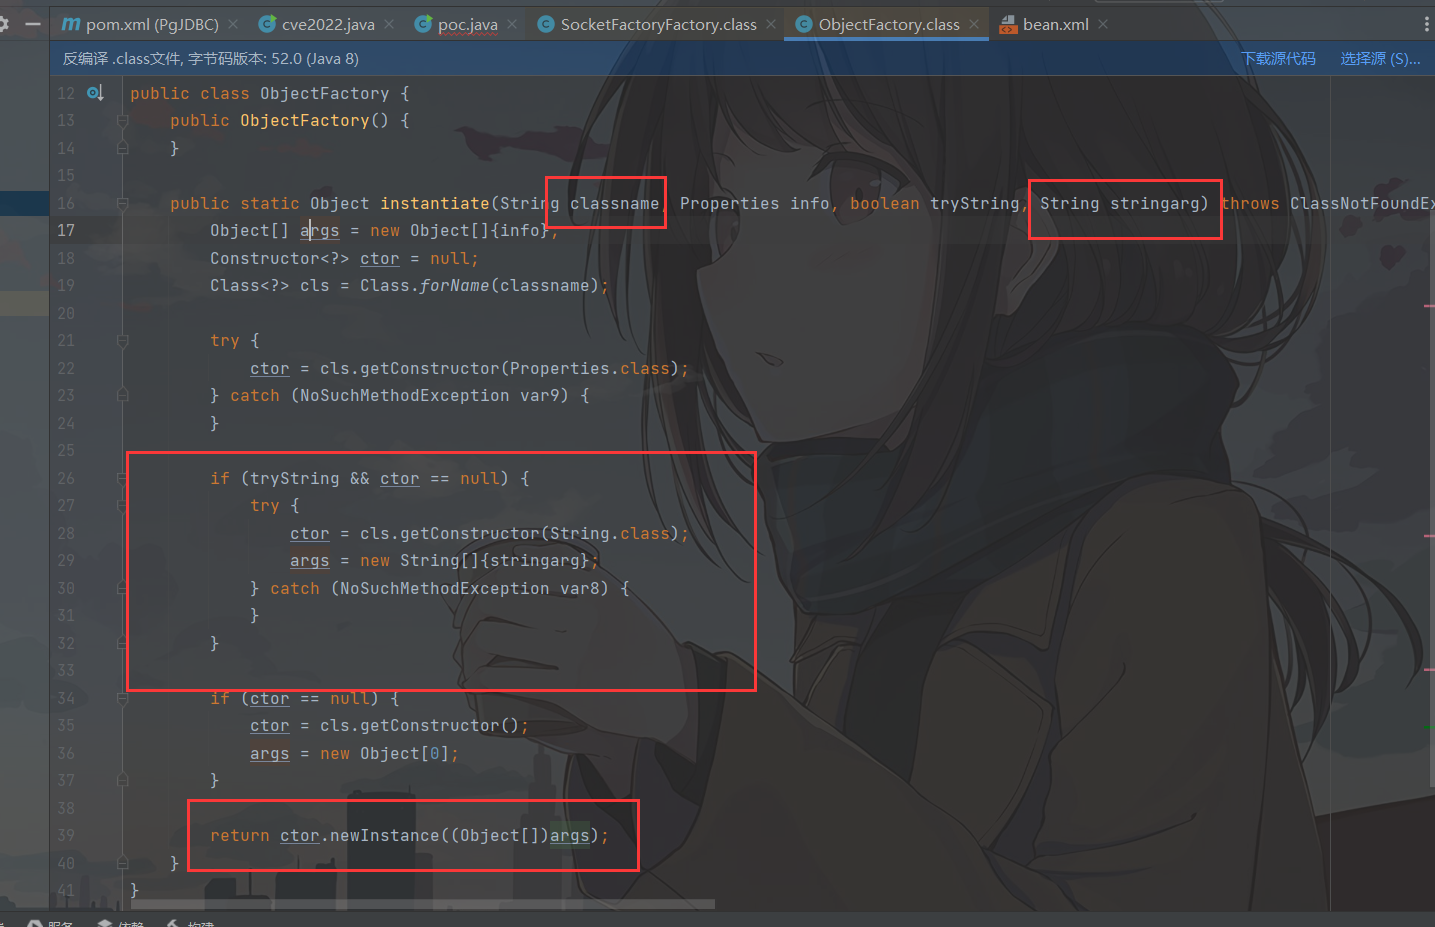Click the 下载源代码 link
This screenshot has height=927, width=1435.
pyautogui.click(x=1278, y=58)
